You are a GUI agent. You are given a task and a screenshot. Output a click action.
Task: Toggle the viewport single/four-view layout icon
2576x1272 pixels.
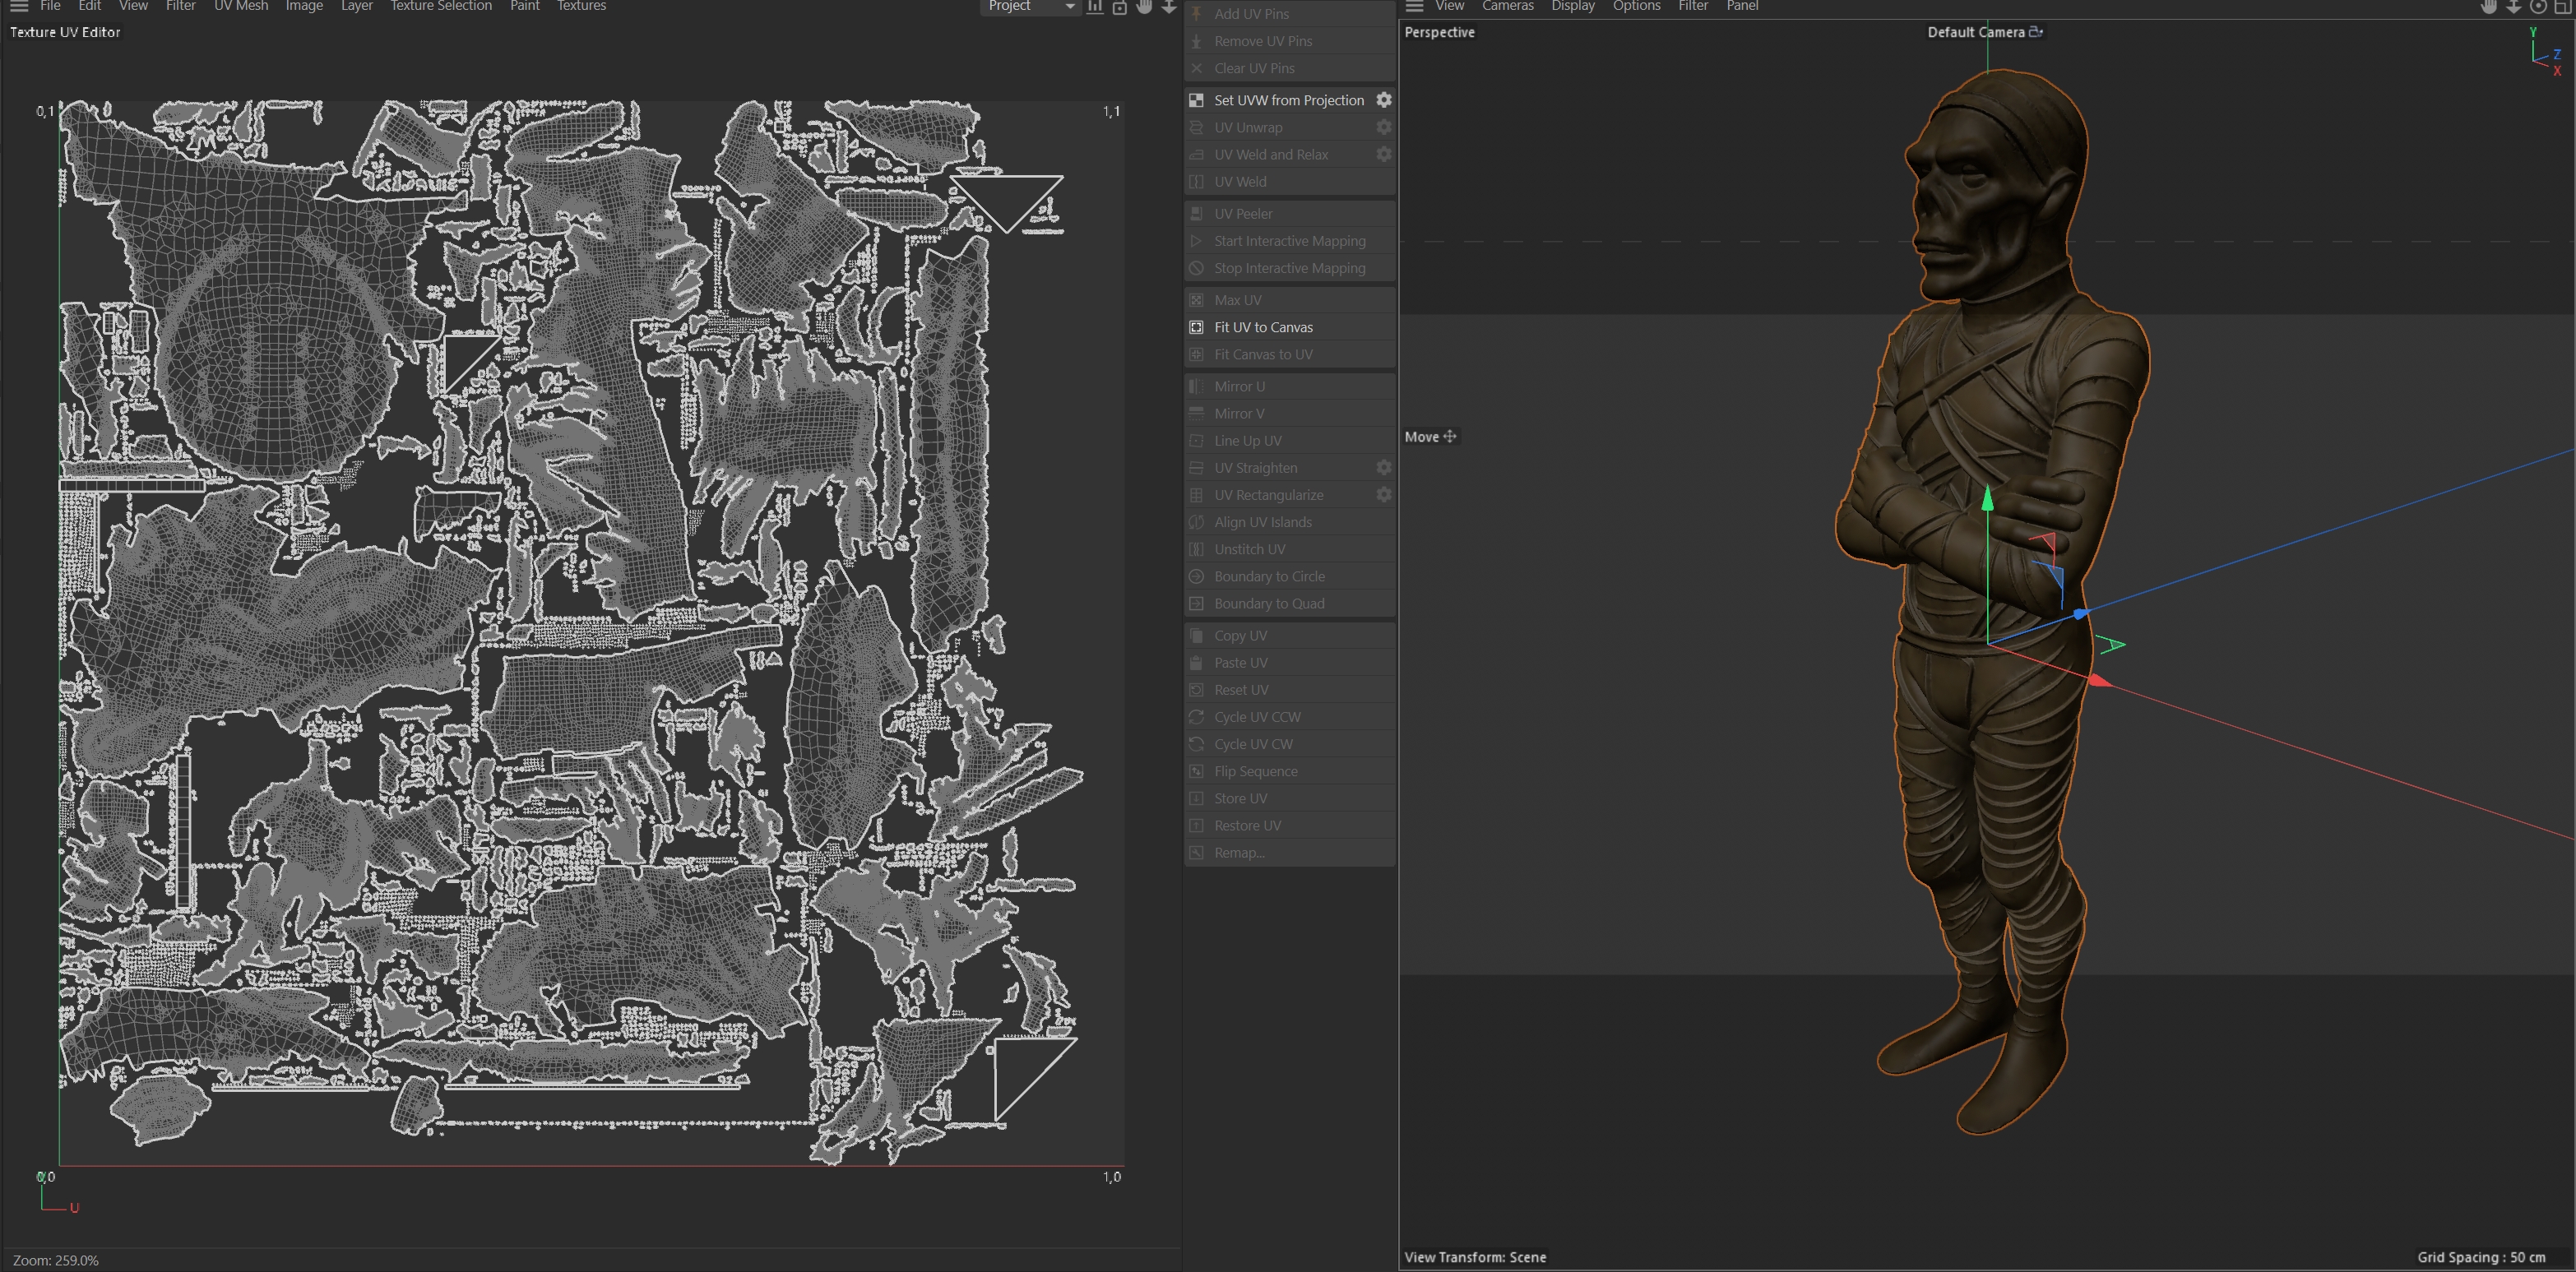pyautogui.click(x=2563, y=6)
